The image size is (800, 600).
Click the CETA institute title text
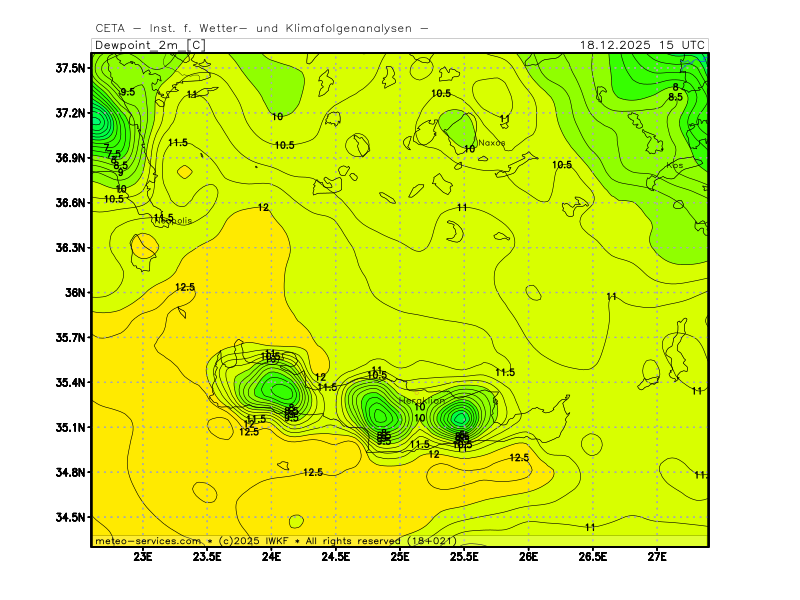pyautogui.click(x=262, y=28)
